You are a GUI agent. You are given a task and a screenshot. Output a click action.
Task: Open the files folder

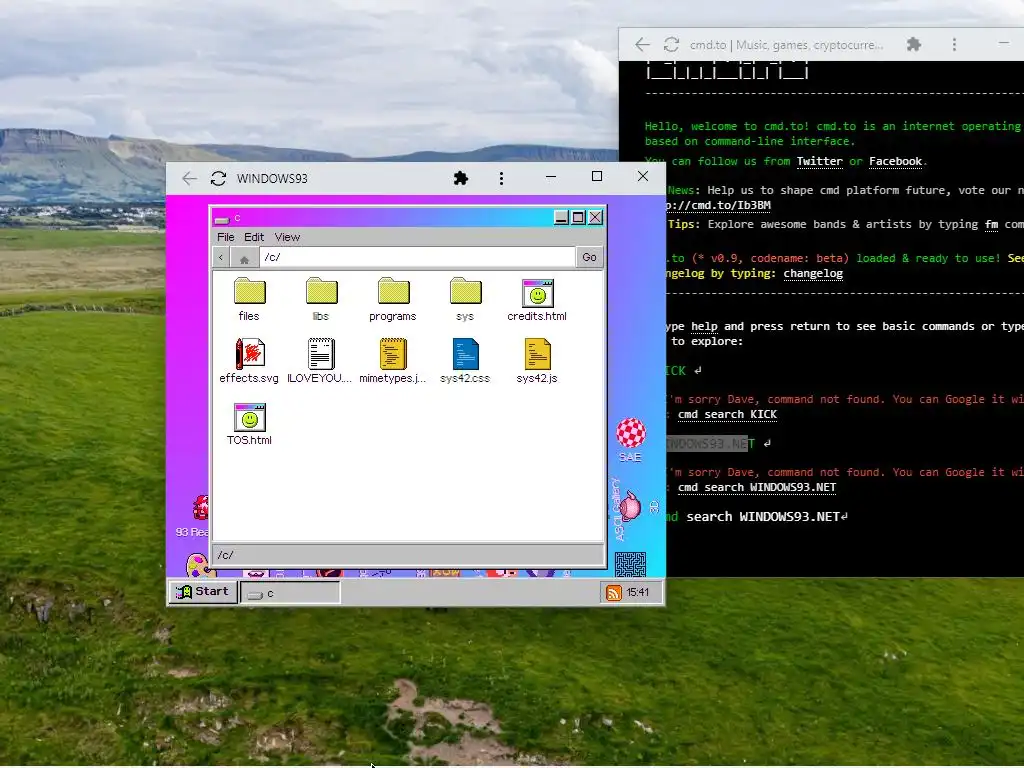pyautogui.click(x=249, y=300)
